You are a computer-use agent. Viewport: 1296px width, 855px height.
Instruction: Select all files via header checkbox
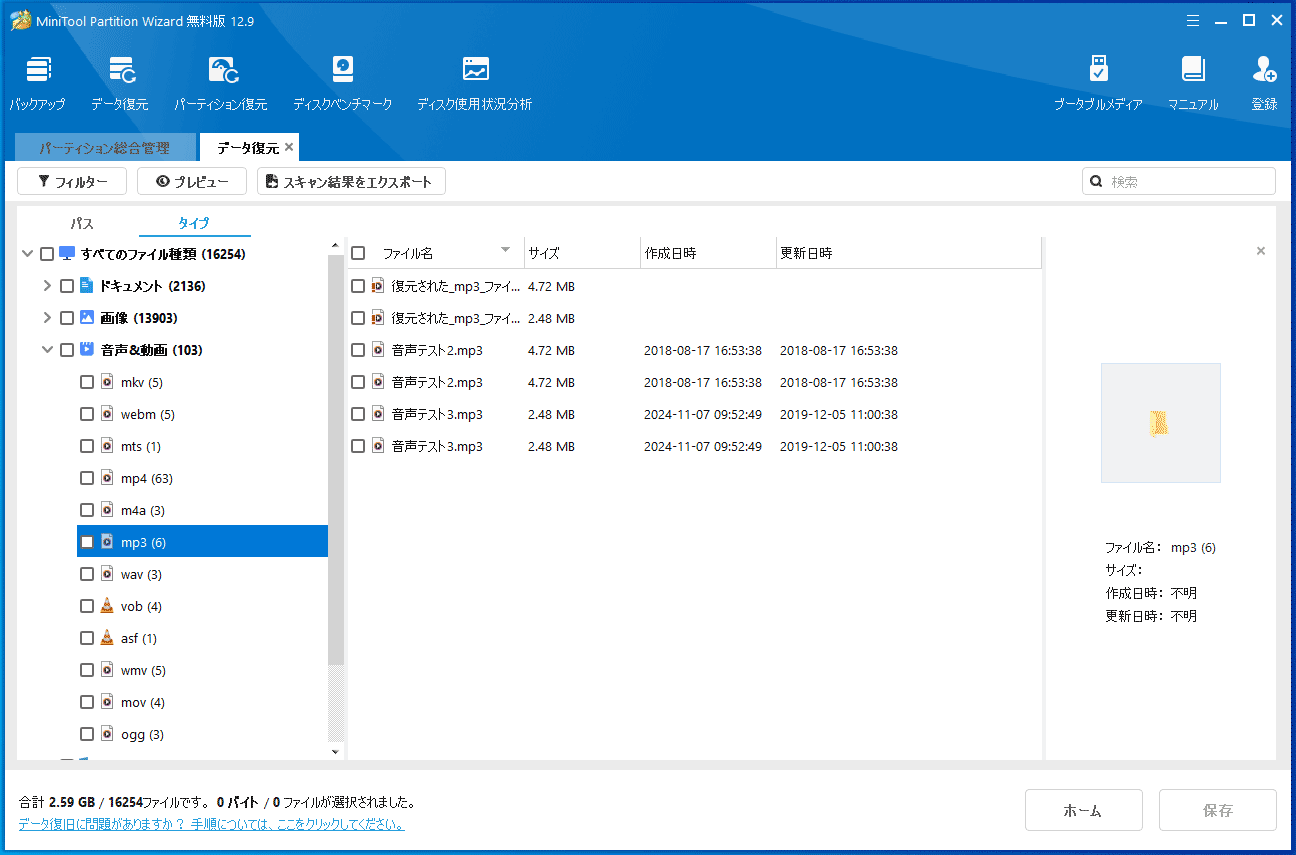(358, 253)
